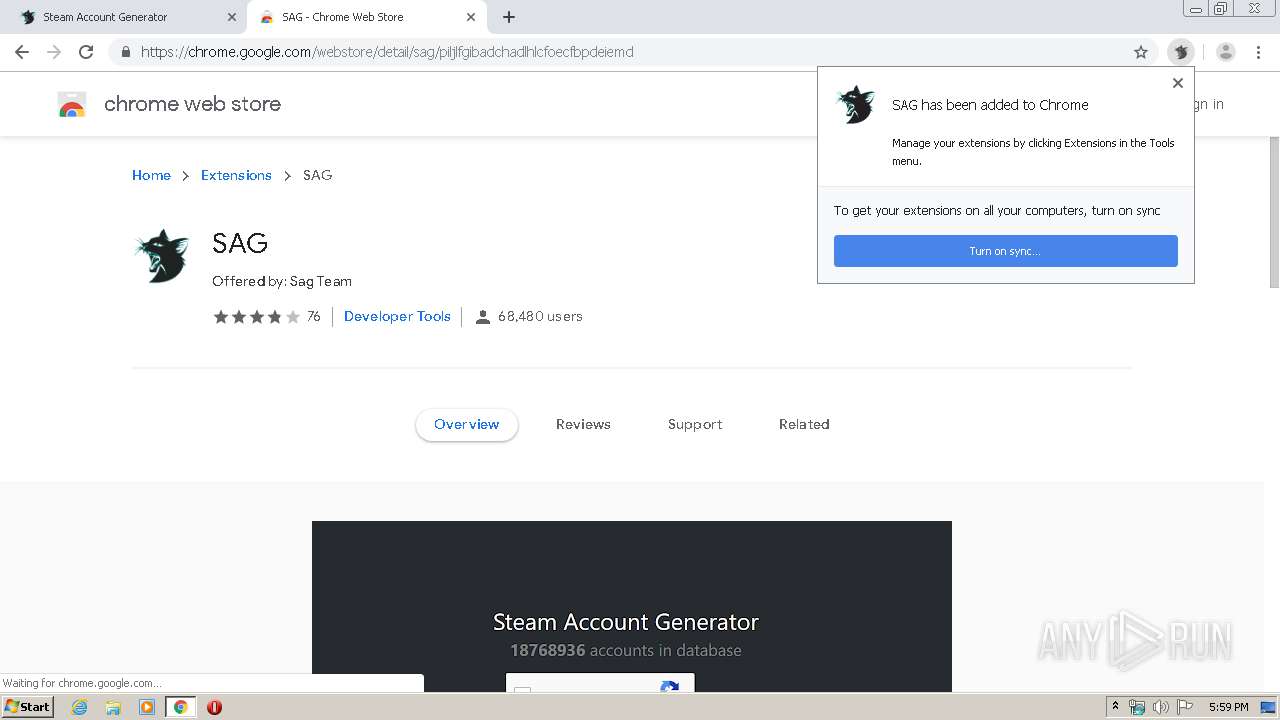
Task: Reload the current page
Action: (x=86, y=52)
